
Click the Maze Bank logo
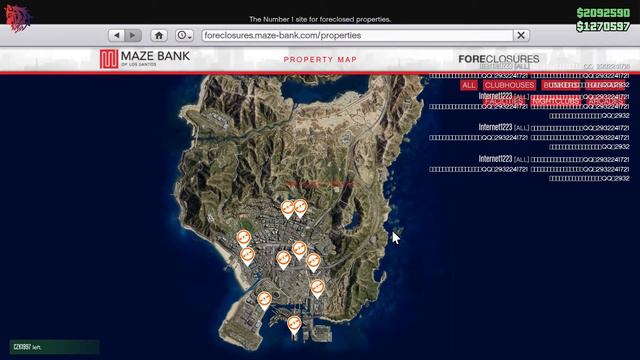pos(145,59)
